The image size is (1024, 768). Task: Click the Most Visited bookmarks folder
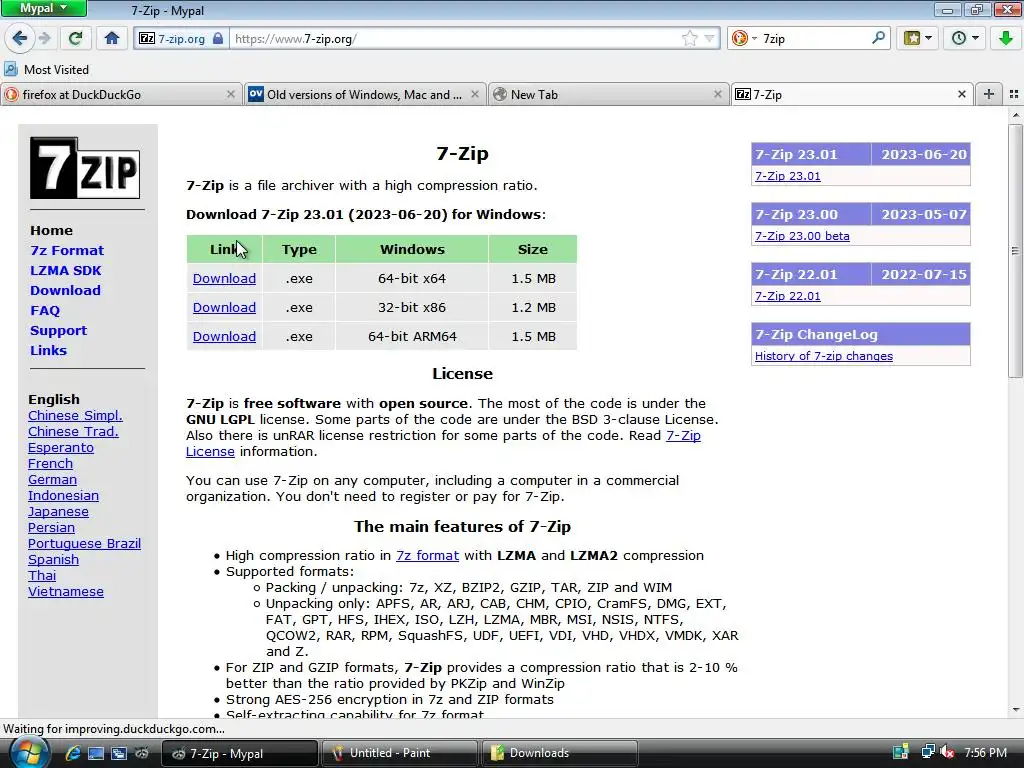46,69
